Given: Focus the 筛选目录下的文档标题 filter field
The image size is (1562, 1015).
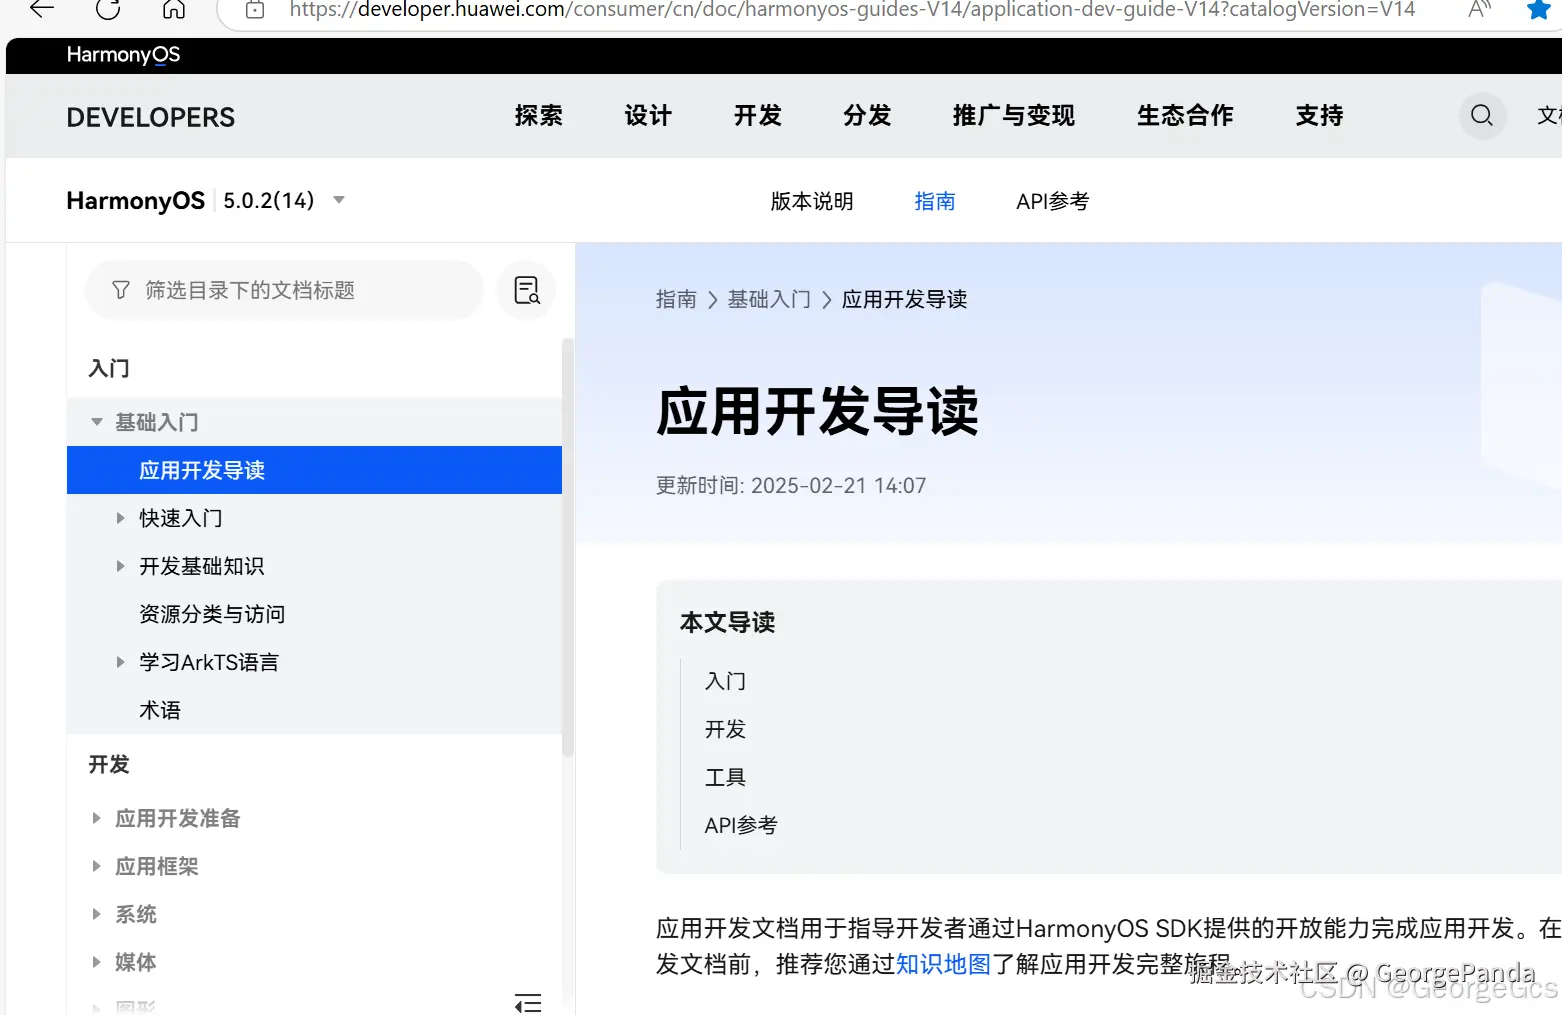Looking at the screenshot, I should coord(284,290).
